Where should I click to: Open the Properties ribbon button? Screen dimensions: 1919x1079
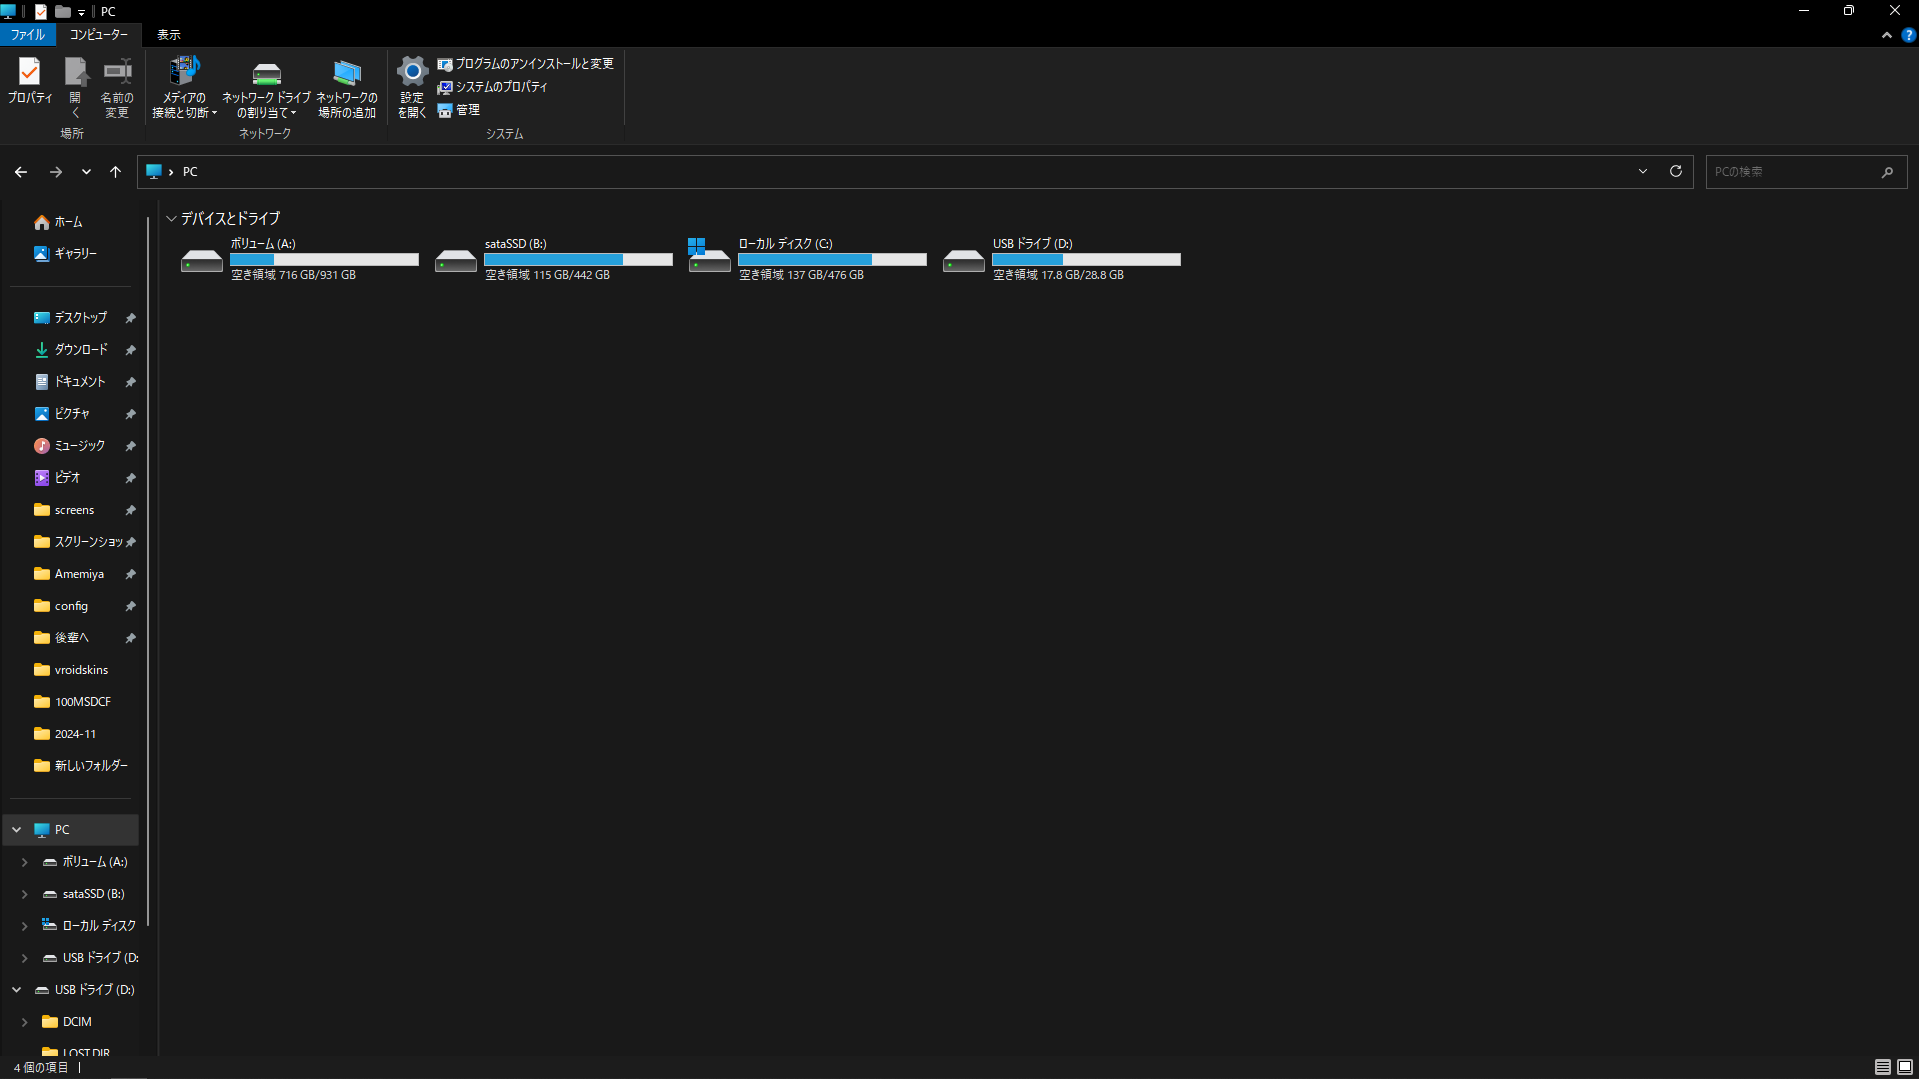click(30, 82)
